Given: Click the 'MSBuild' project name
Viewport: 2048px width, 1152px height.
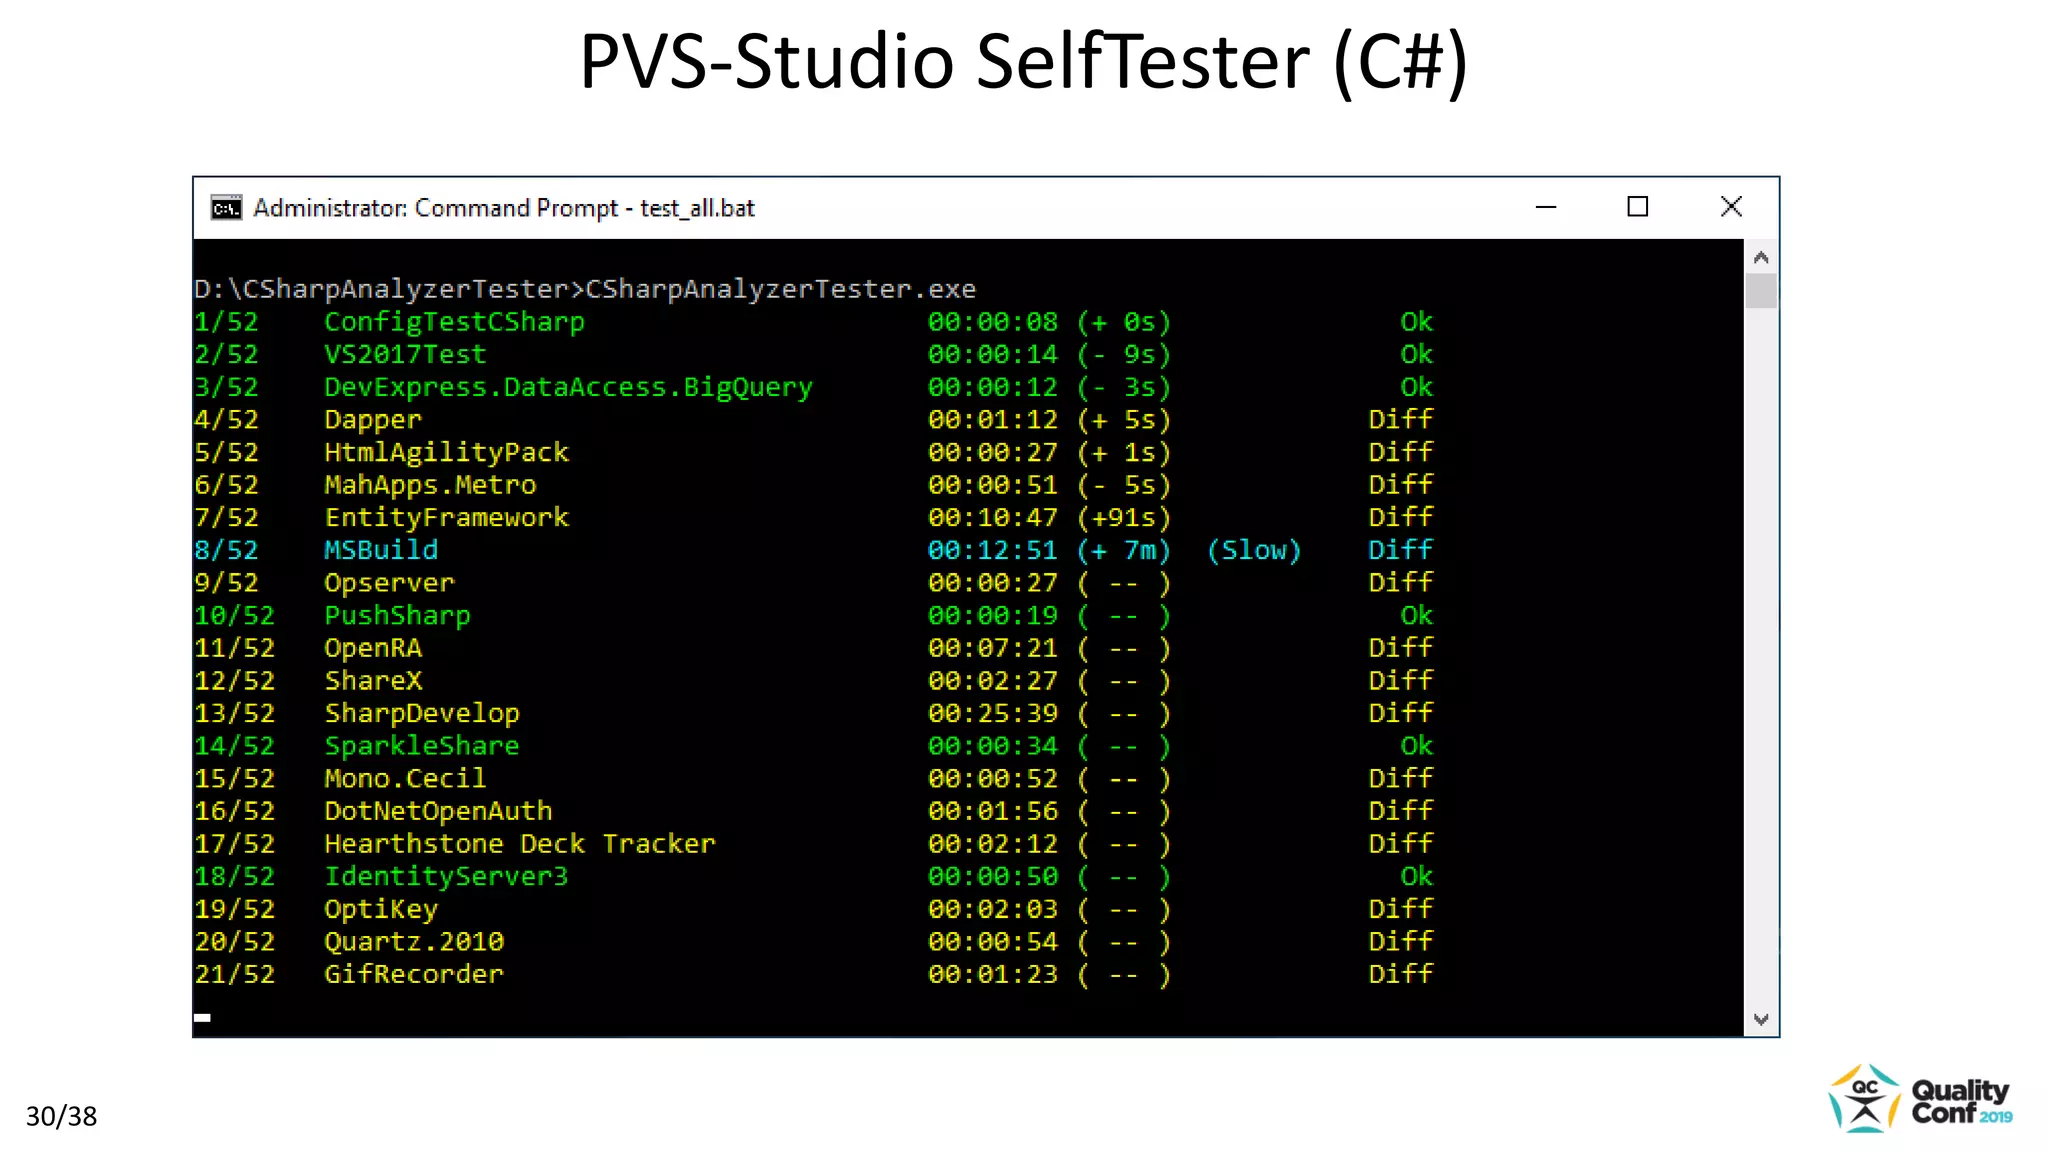Looking at the screenshot, I should (381, 550).
